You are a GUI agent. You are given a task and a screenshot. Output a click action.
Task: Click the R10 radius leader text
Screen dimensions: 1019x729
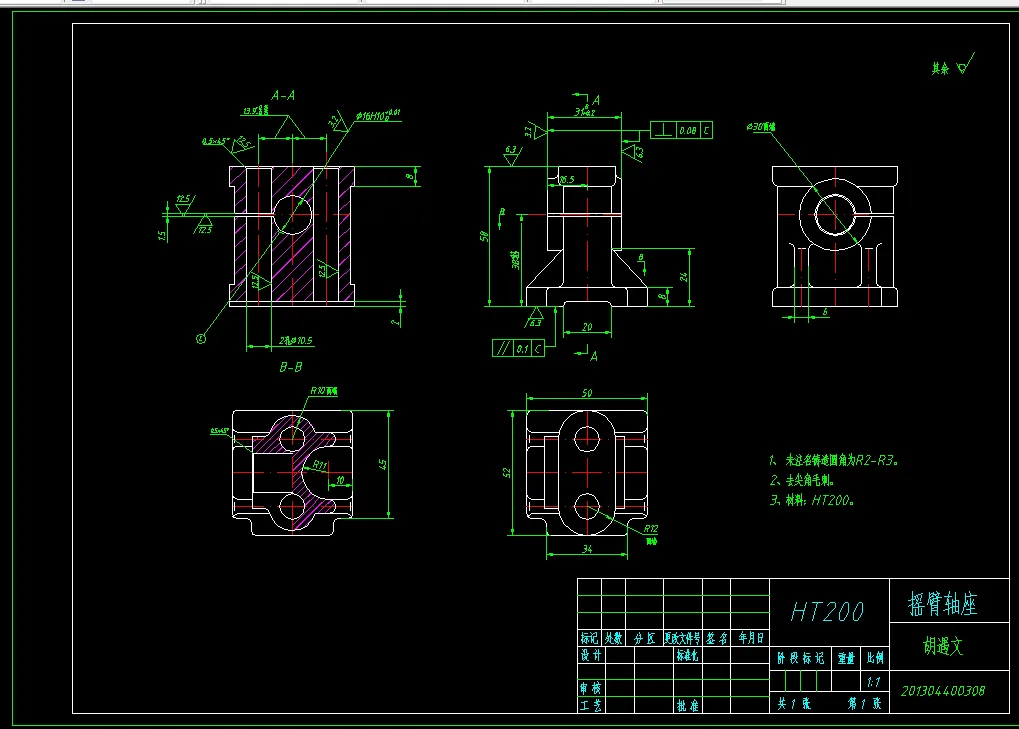[x=324, y=391]
